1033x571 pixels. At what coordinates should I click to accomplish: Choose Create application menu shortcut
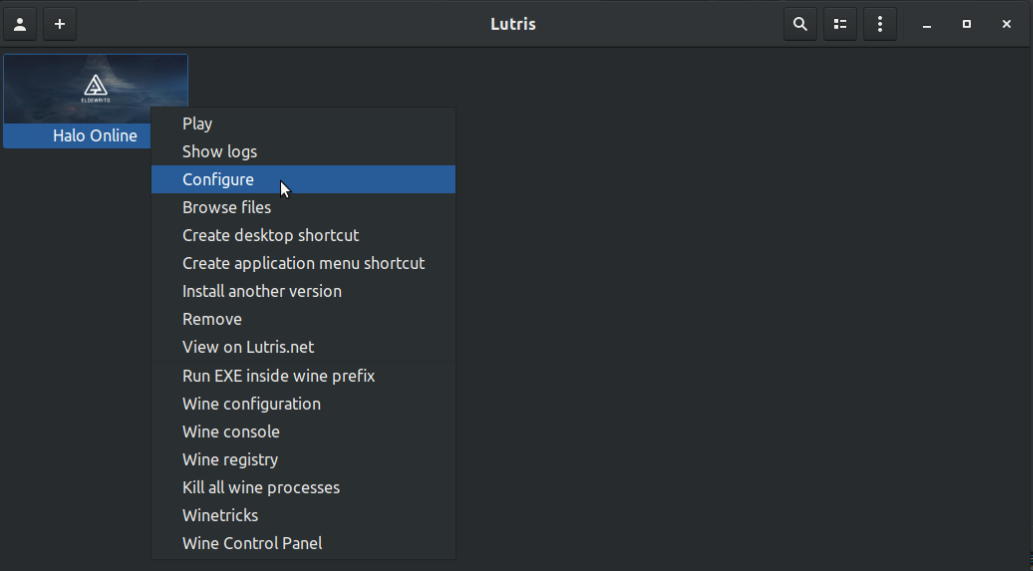[x=303, y=263]
